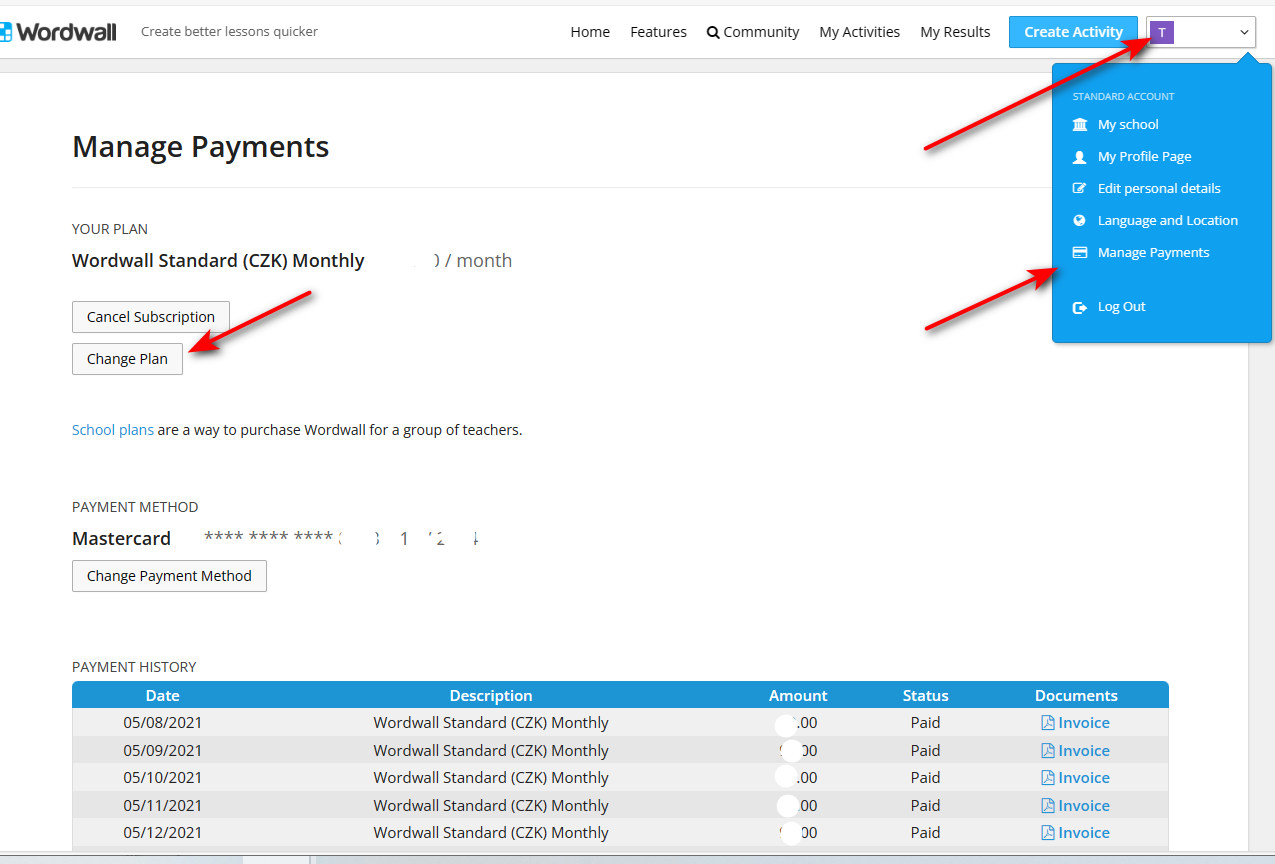Open the School plans link
Screen dimensions: 1275x864
[113, 430]
